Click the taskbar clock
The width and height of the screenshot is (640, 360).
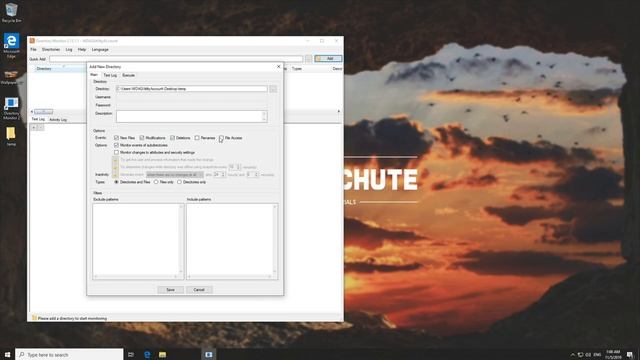tap(613, 354)
